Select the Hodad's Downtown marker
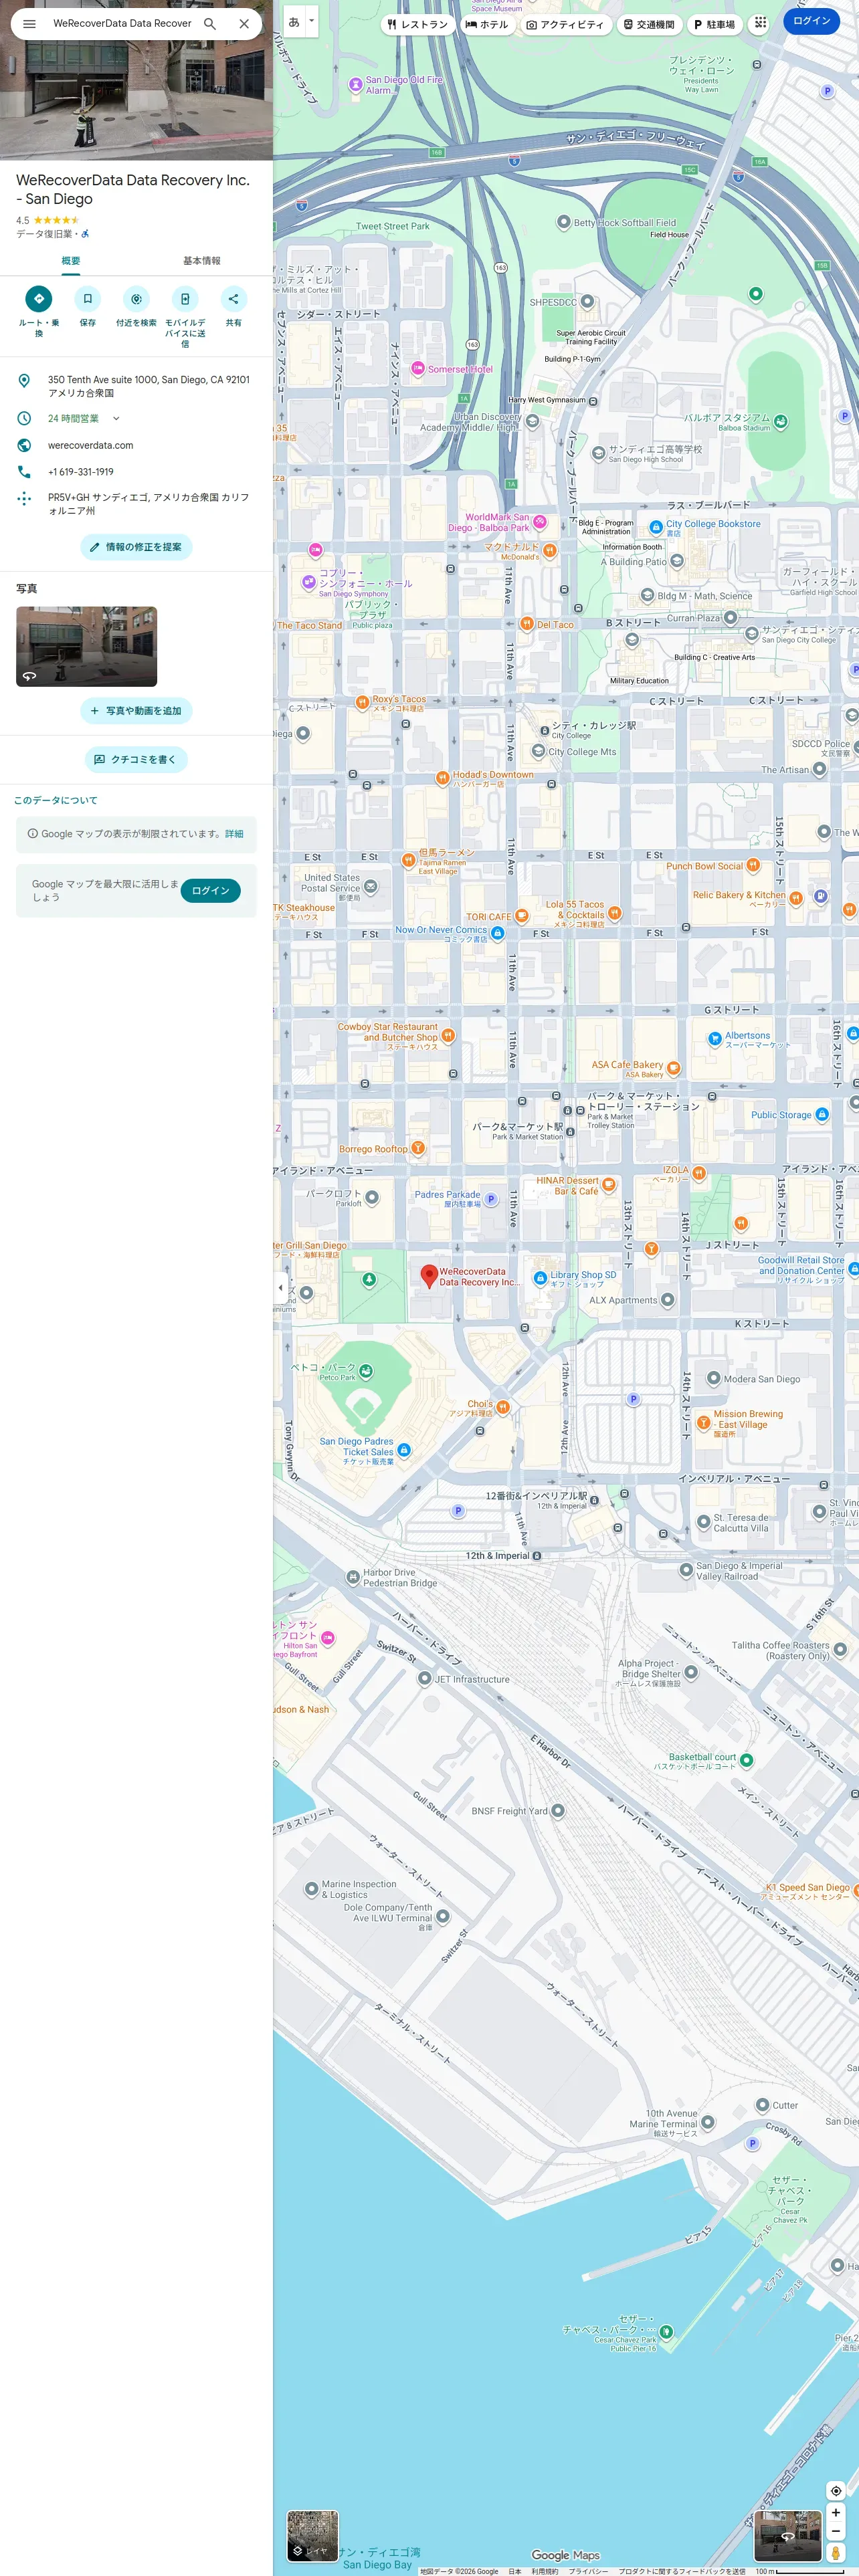 pyautogui.click(x=442, y=777)
